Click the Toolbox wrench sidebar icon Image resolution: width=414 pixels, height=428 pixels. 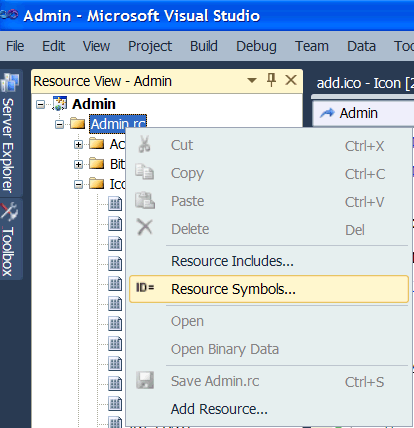[9, 211]
